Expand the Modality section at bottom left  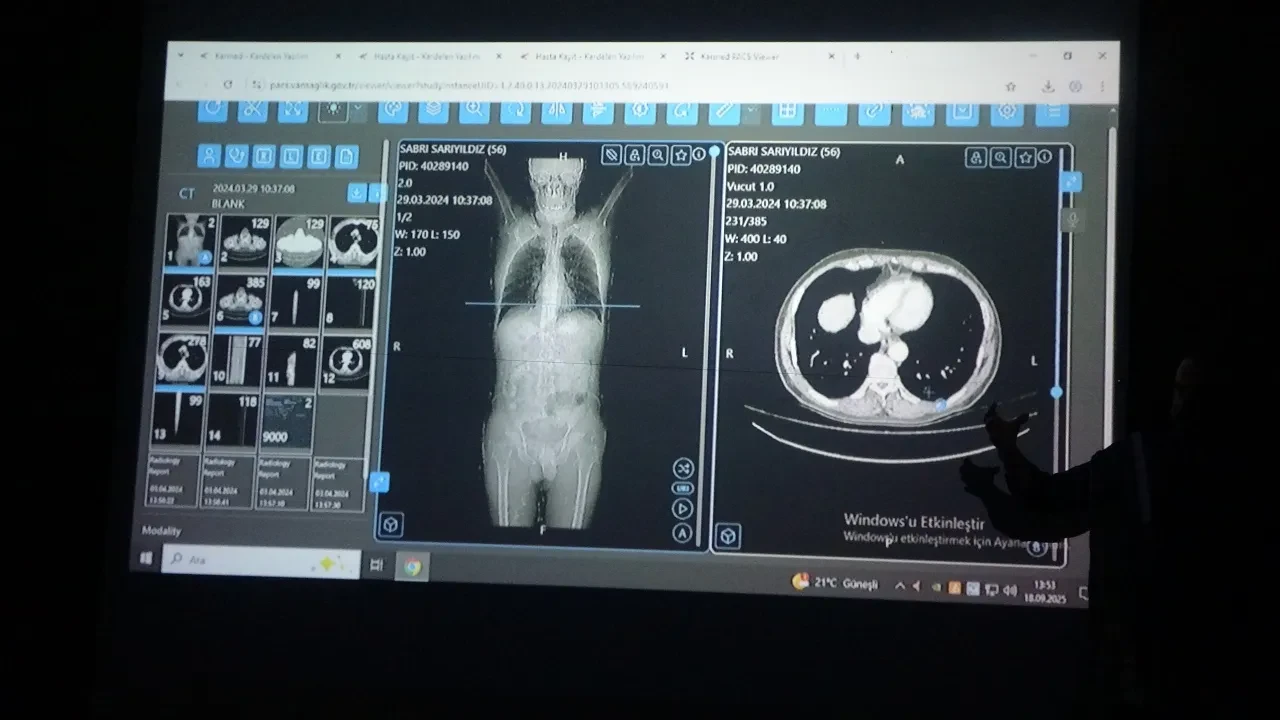point(160,531)
